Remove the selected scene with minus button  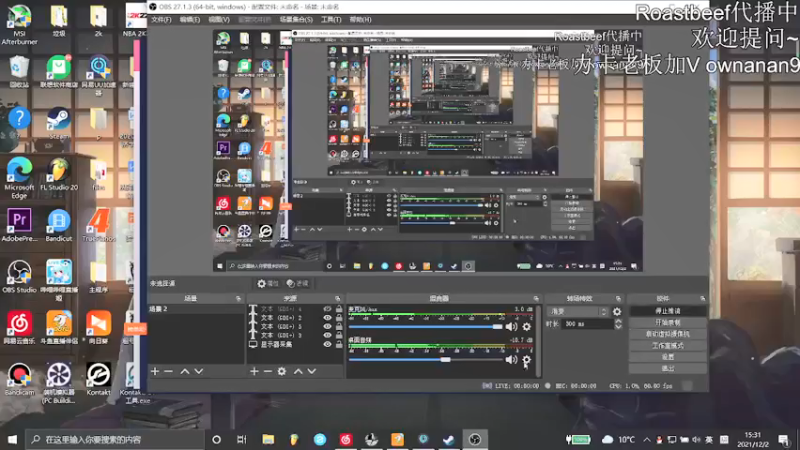tap(169, 371)
